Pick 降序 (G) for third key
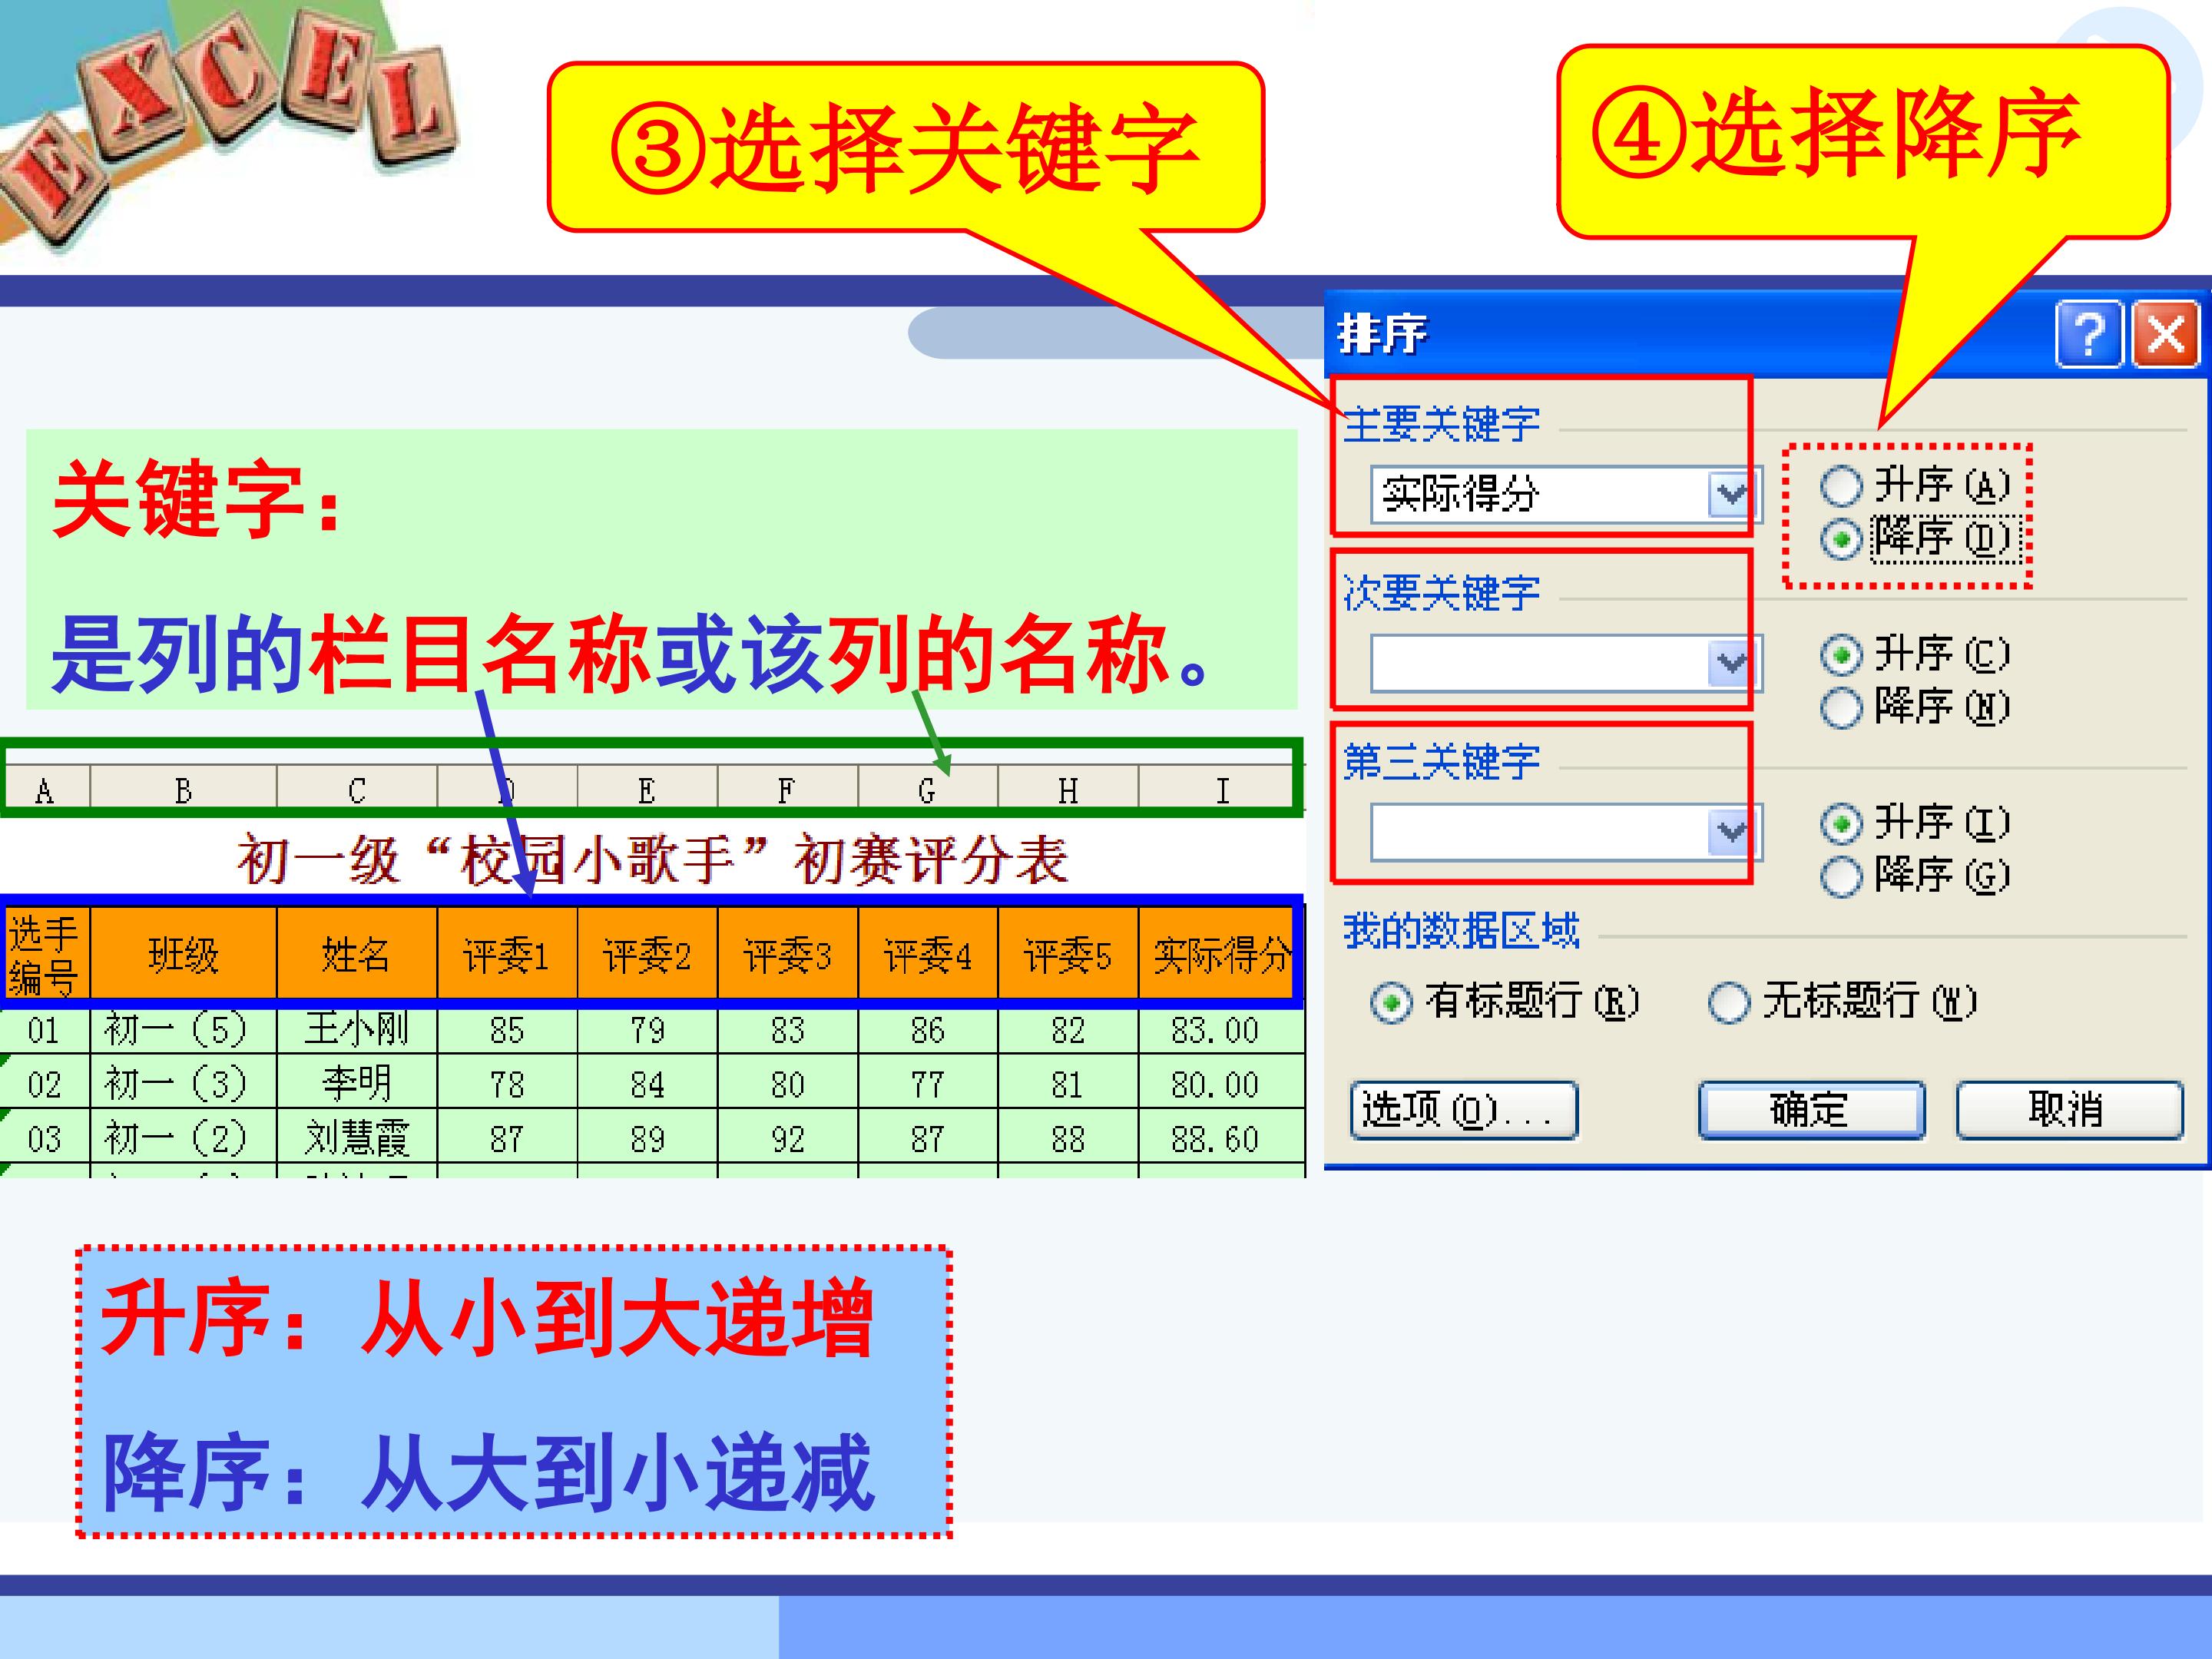2212x1659 pixels. point(1841,877)
